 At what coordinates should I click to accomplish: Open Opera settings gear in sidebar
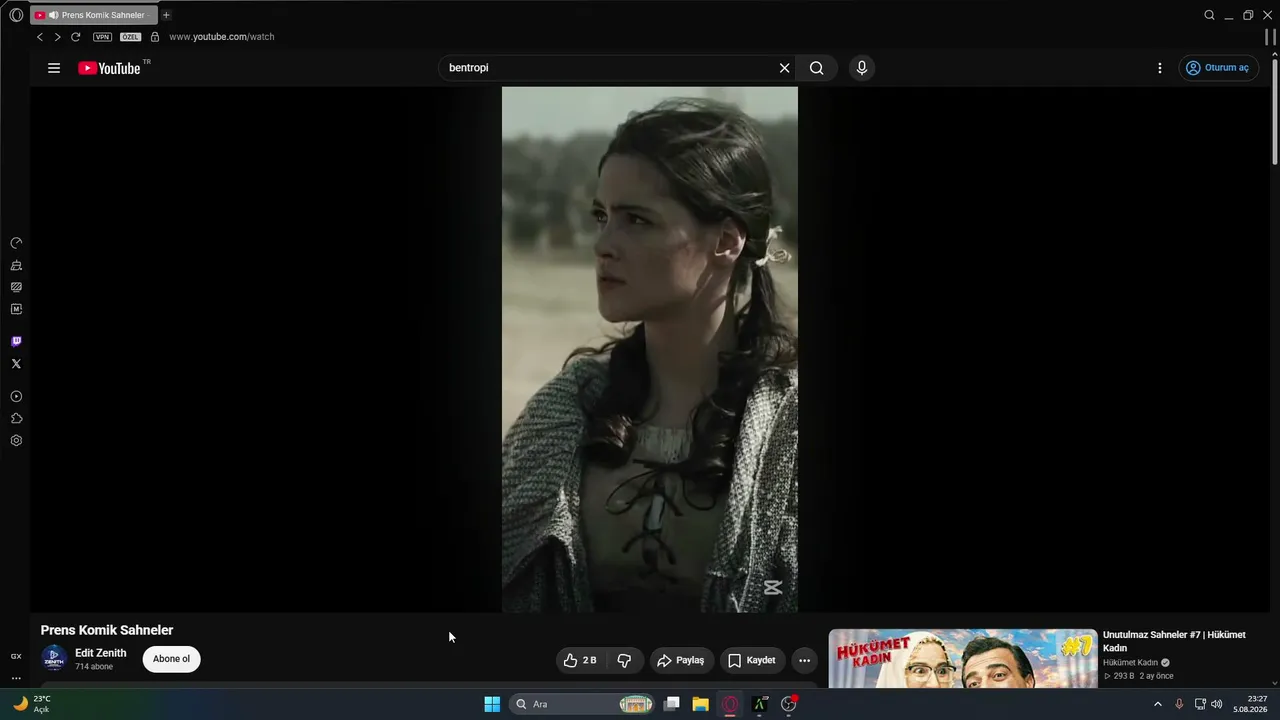coord(16,441)
